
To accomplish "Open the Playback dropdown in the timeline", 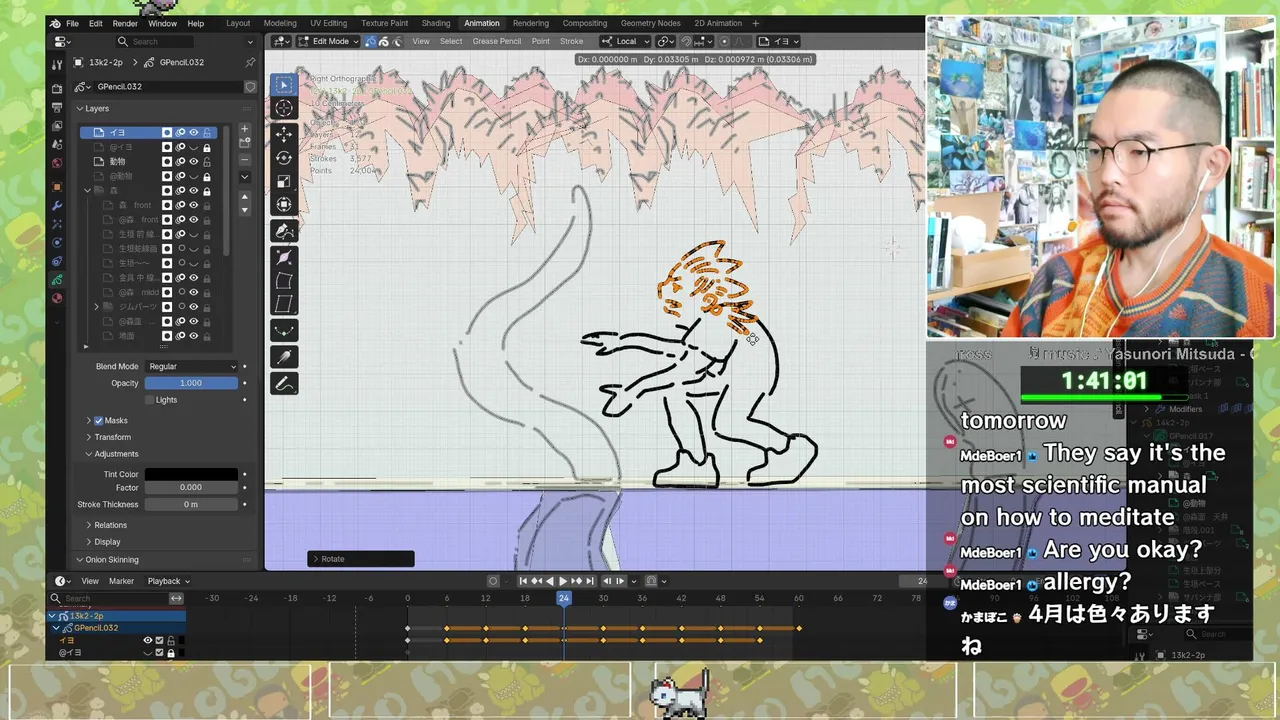I will pos(168,581).
